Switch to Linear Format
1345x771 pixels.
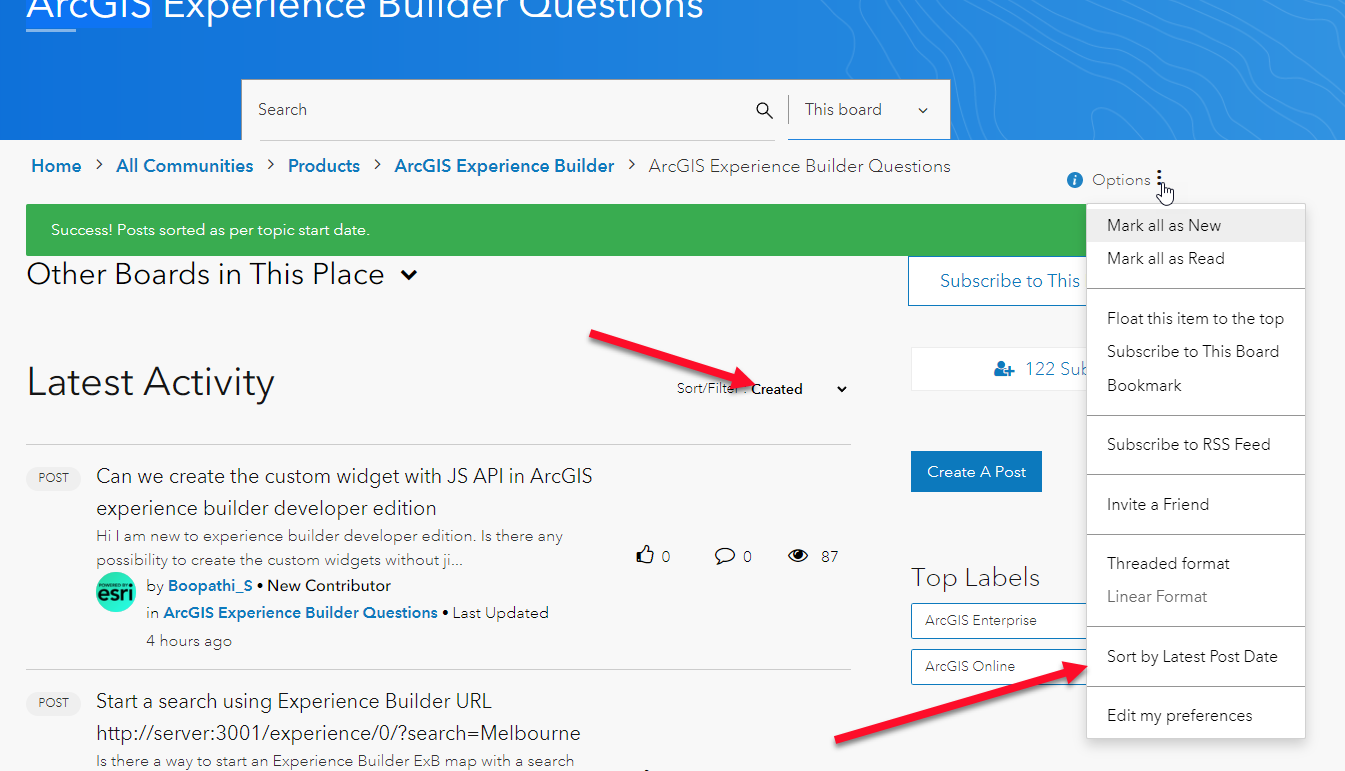pos(1159,596)
